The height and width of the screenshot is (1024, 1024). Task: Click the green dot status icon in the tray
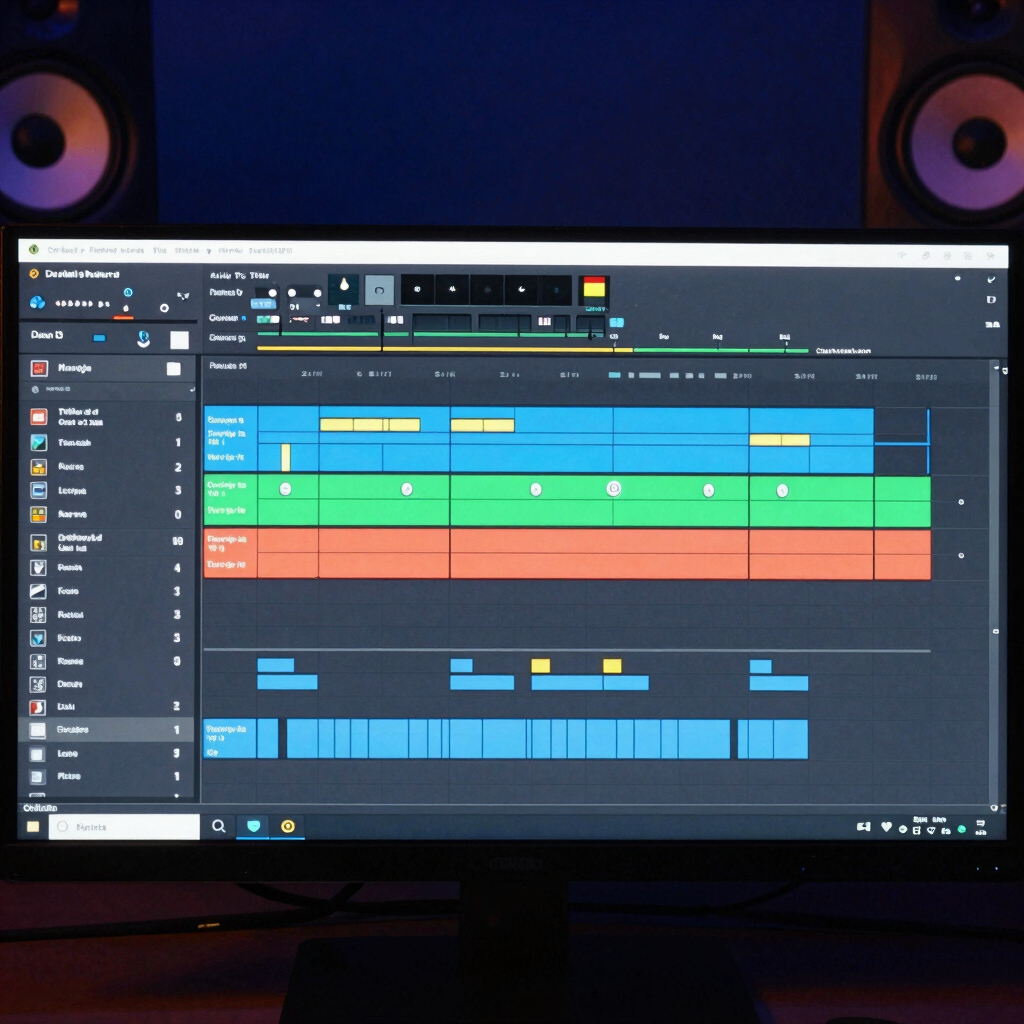(x=961, y=829)
